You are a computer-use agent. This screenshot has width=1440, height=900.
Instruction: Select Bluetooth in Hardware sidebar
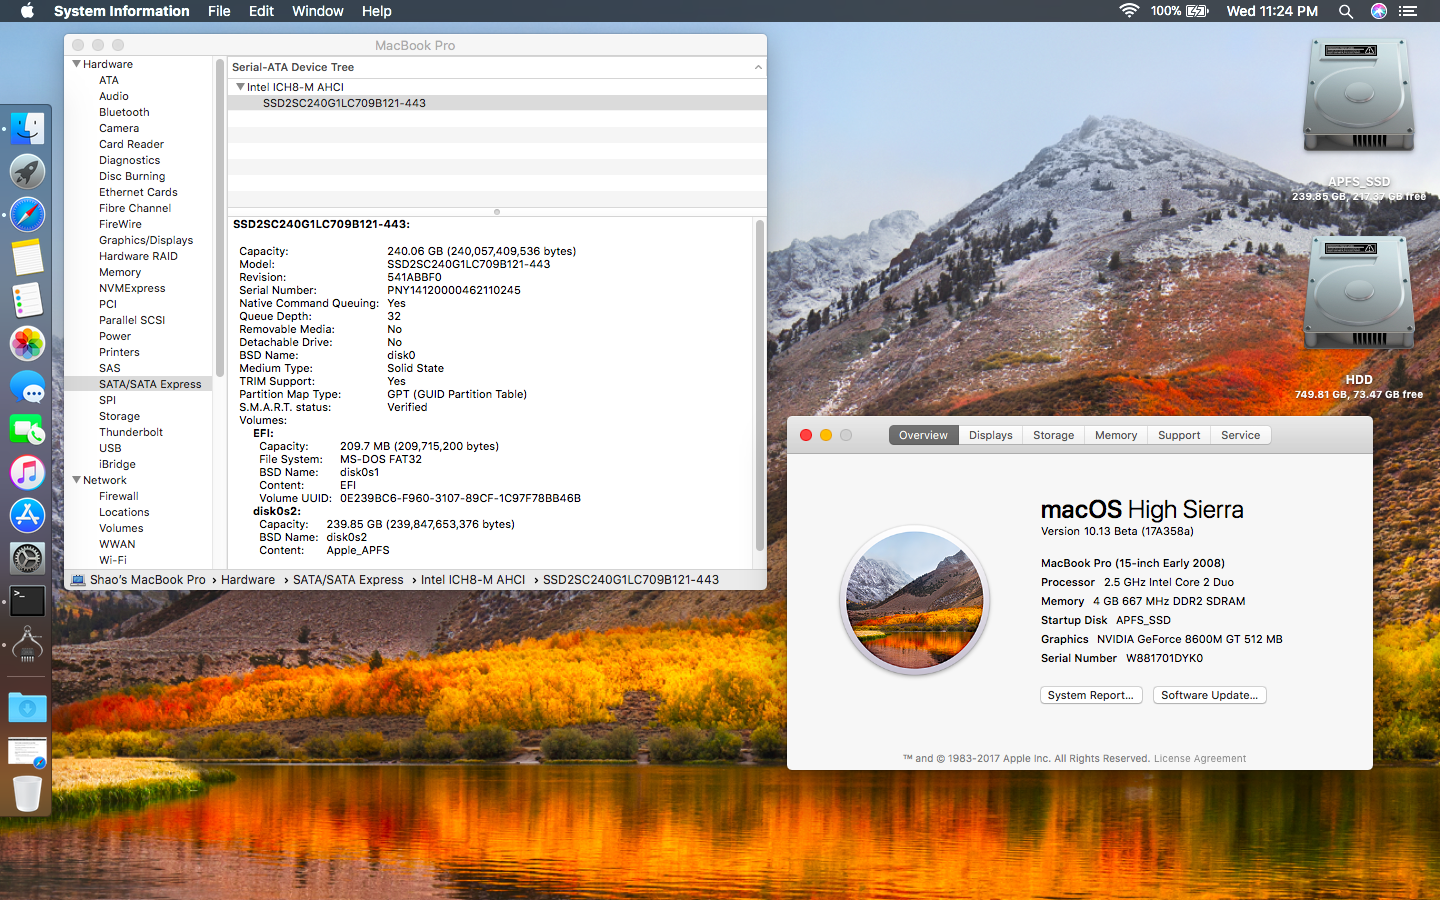[x=124, y=112]
